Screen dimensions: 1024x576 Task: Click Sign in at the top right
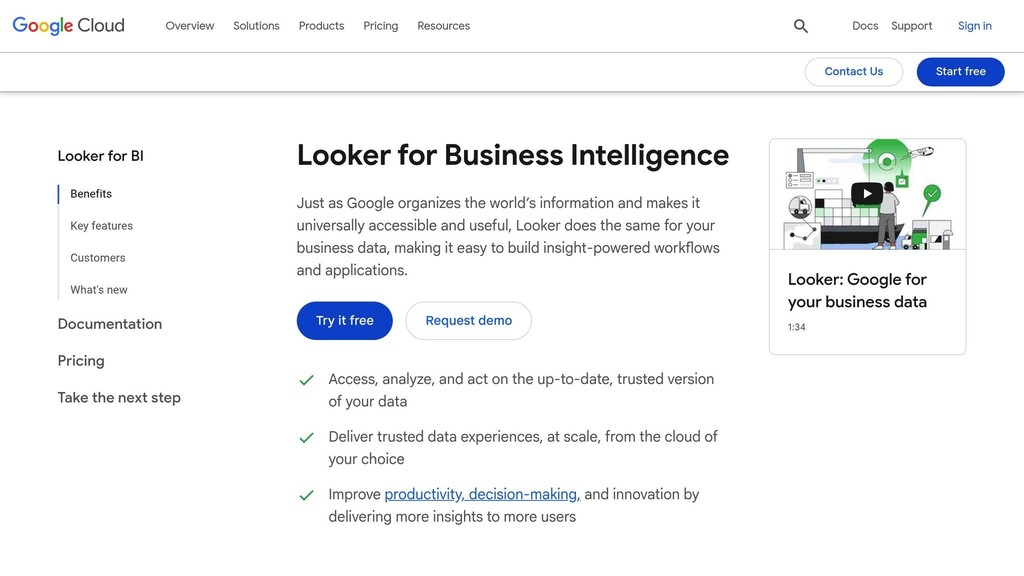(974, 25)
